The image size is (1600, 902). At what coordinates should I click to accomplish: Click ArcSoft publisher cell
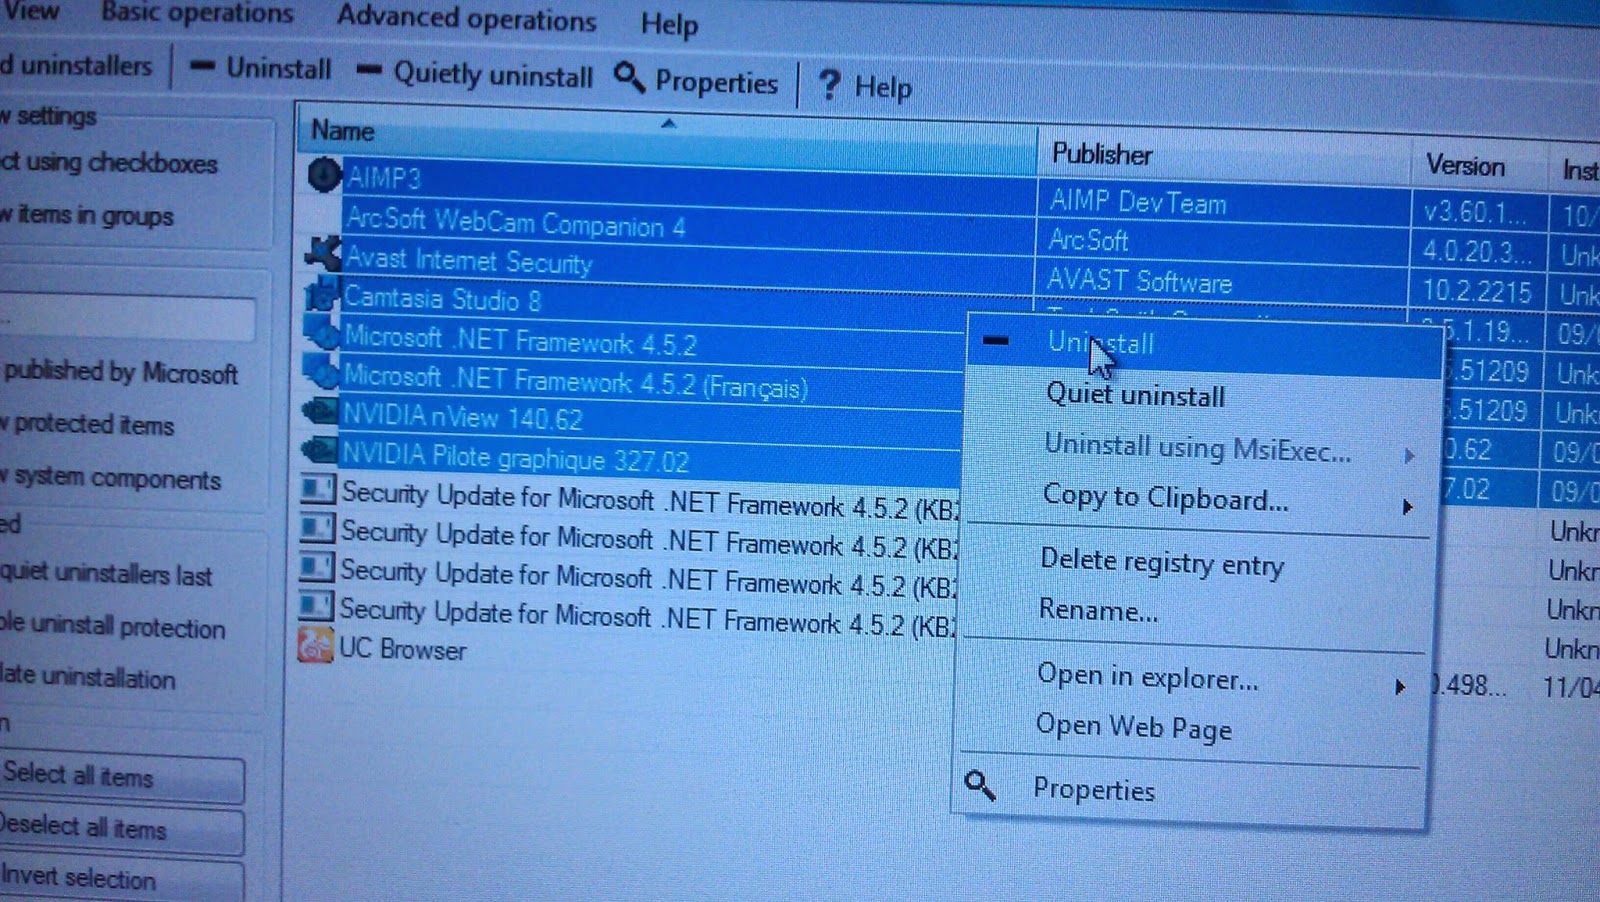[1088, 240]
